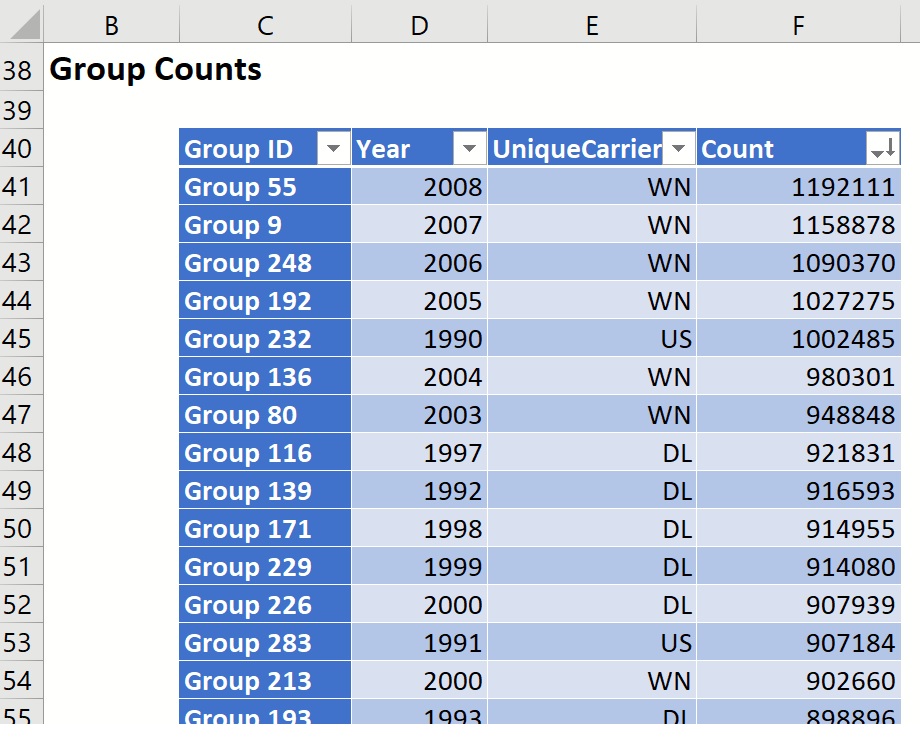Select the count cell 902660
920x751 pixels.
click(798, 681)
